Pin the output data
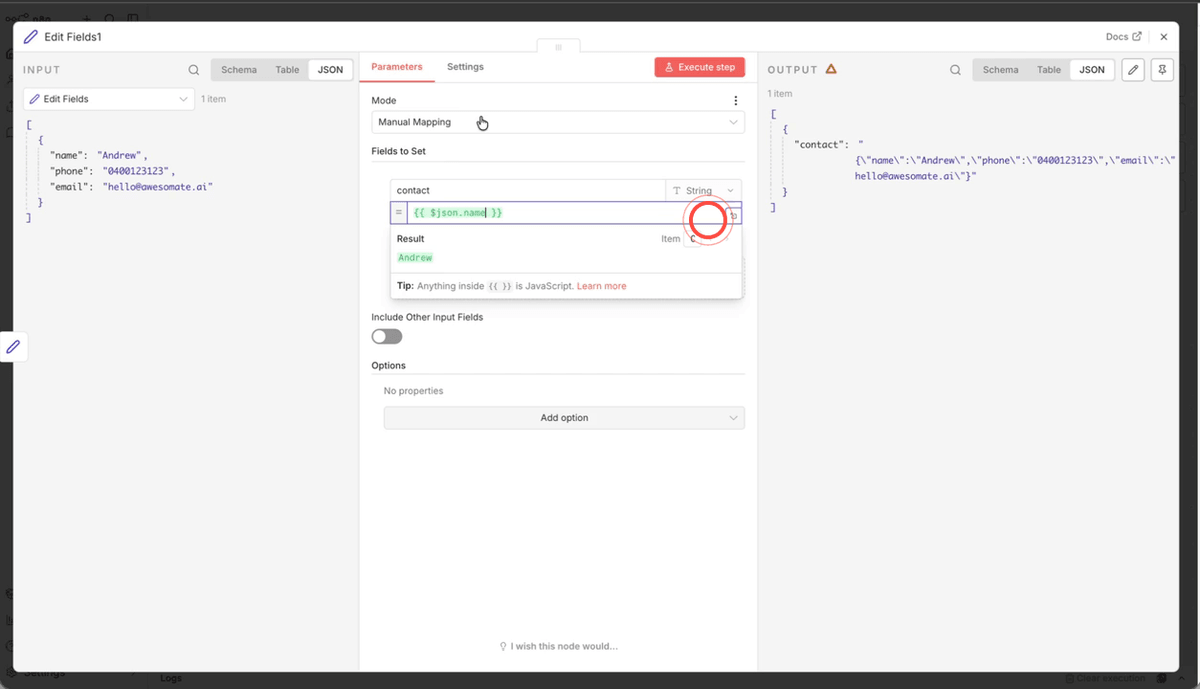1200x689 pixels. click(x=1162, y=70)
